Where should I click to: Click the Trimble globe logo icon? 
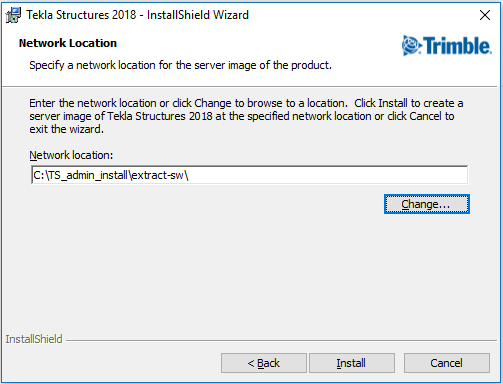click(x=412, y=45)
